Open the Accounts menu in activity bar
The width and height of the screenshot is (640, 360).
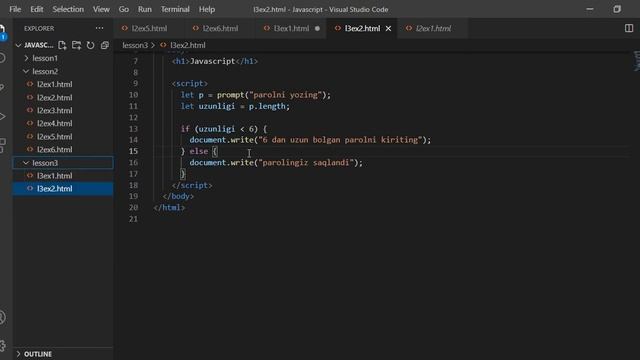(2, 317)
